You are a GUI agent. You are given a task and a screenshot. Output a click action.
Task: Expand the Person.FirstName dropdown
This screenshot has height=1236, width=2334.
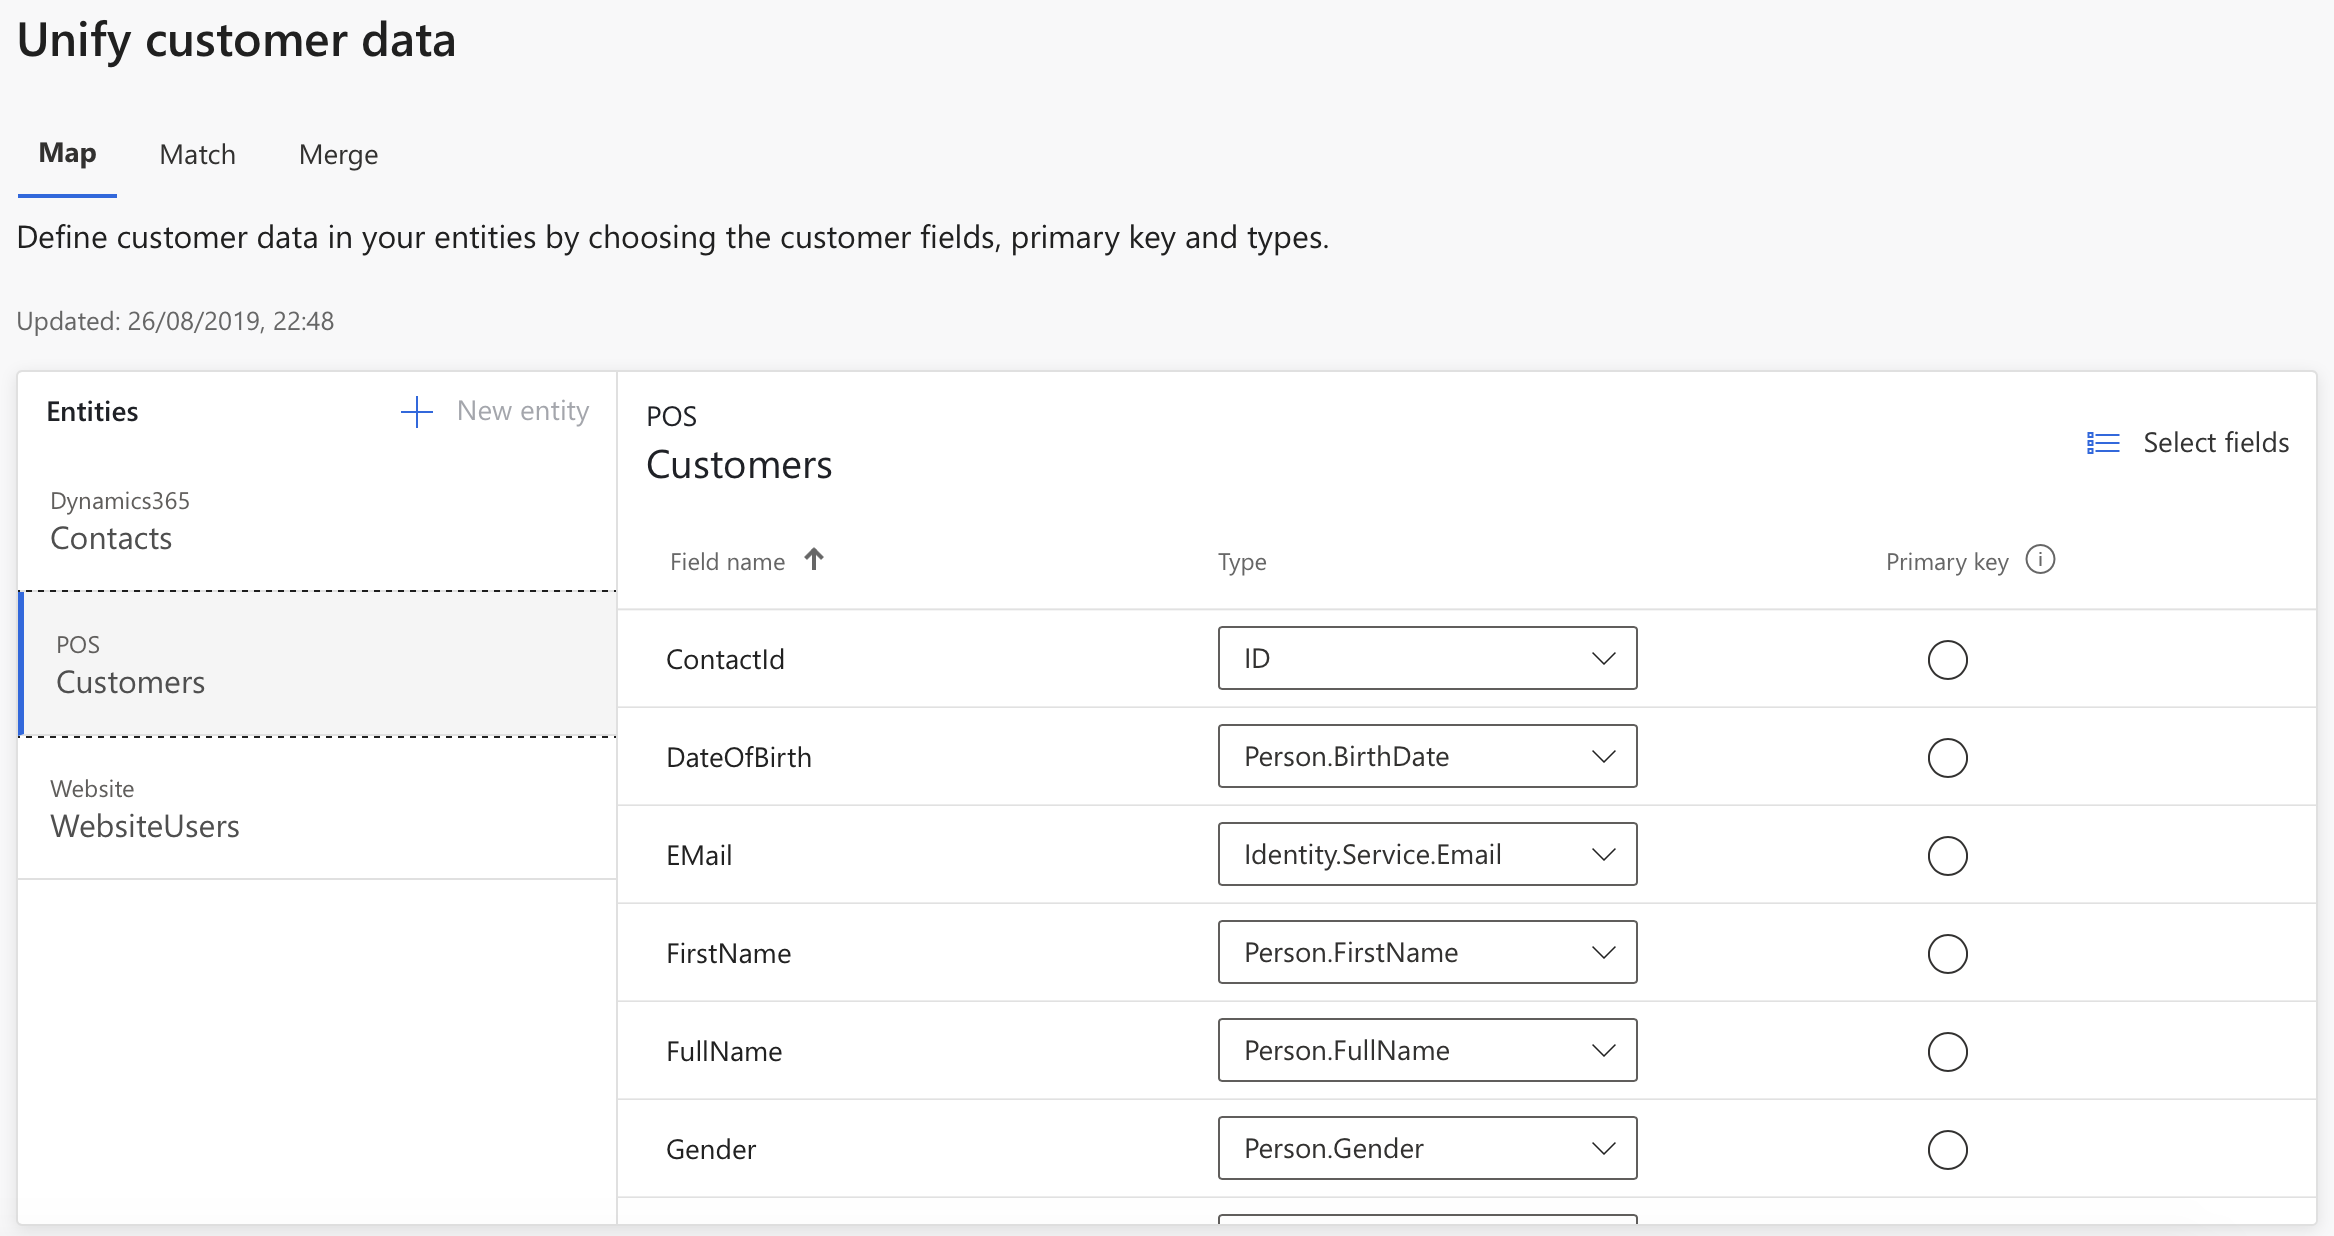1427,952
